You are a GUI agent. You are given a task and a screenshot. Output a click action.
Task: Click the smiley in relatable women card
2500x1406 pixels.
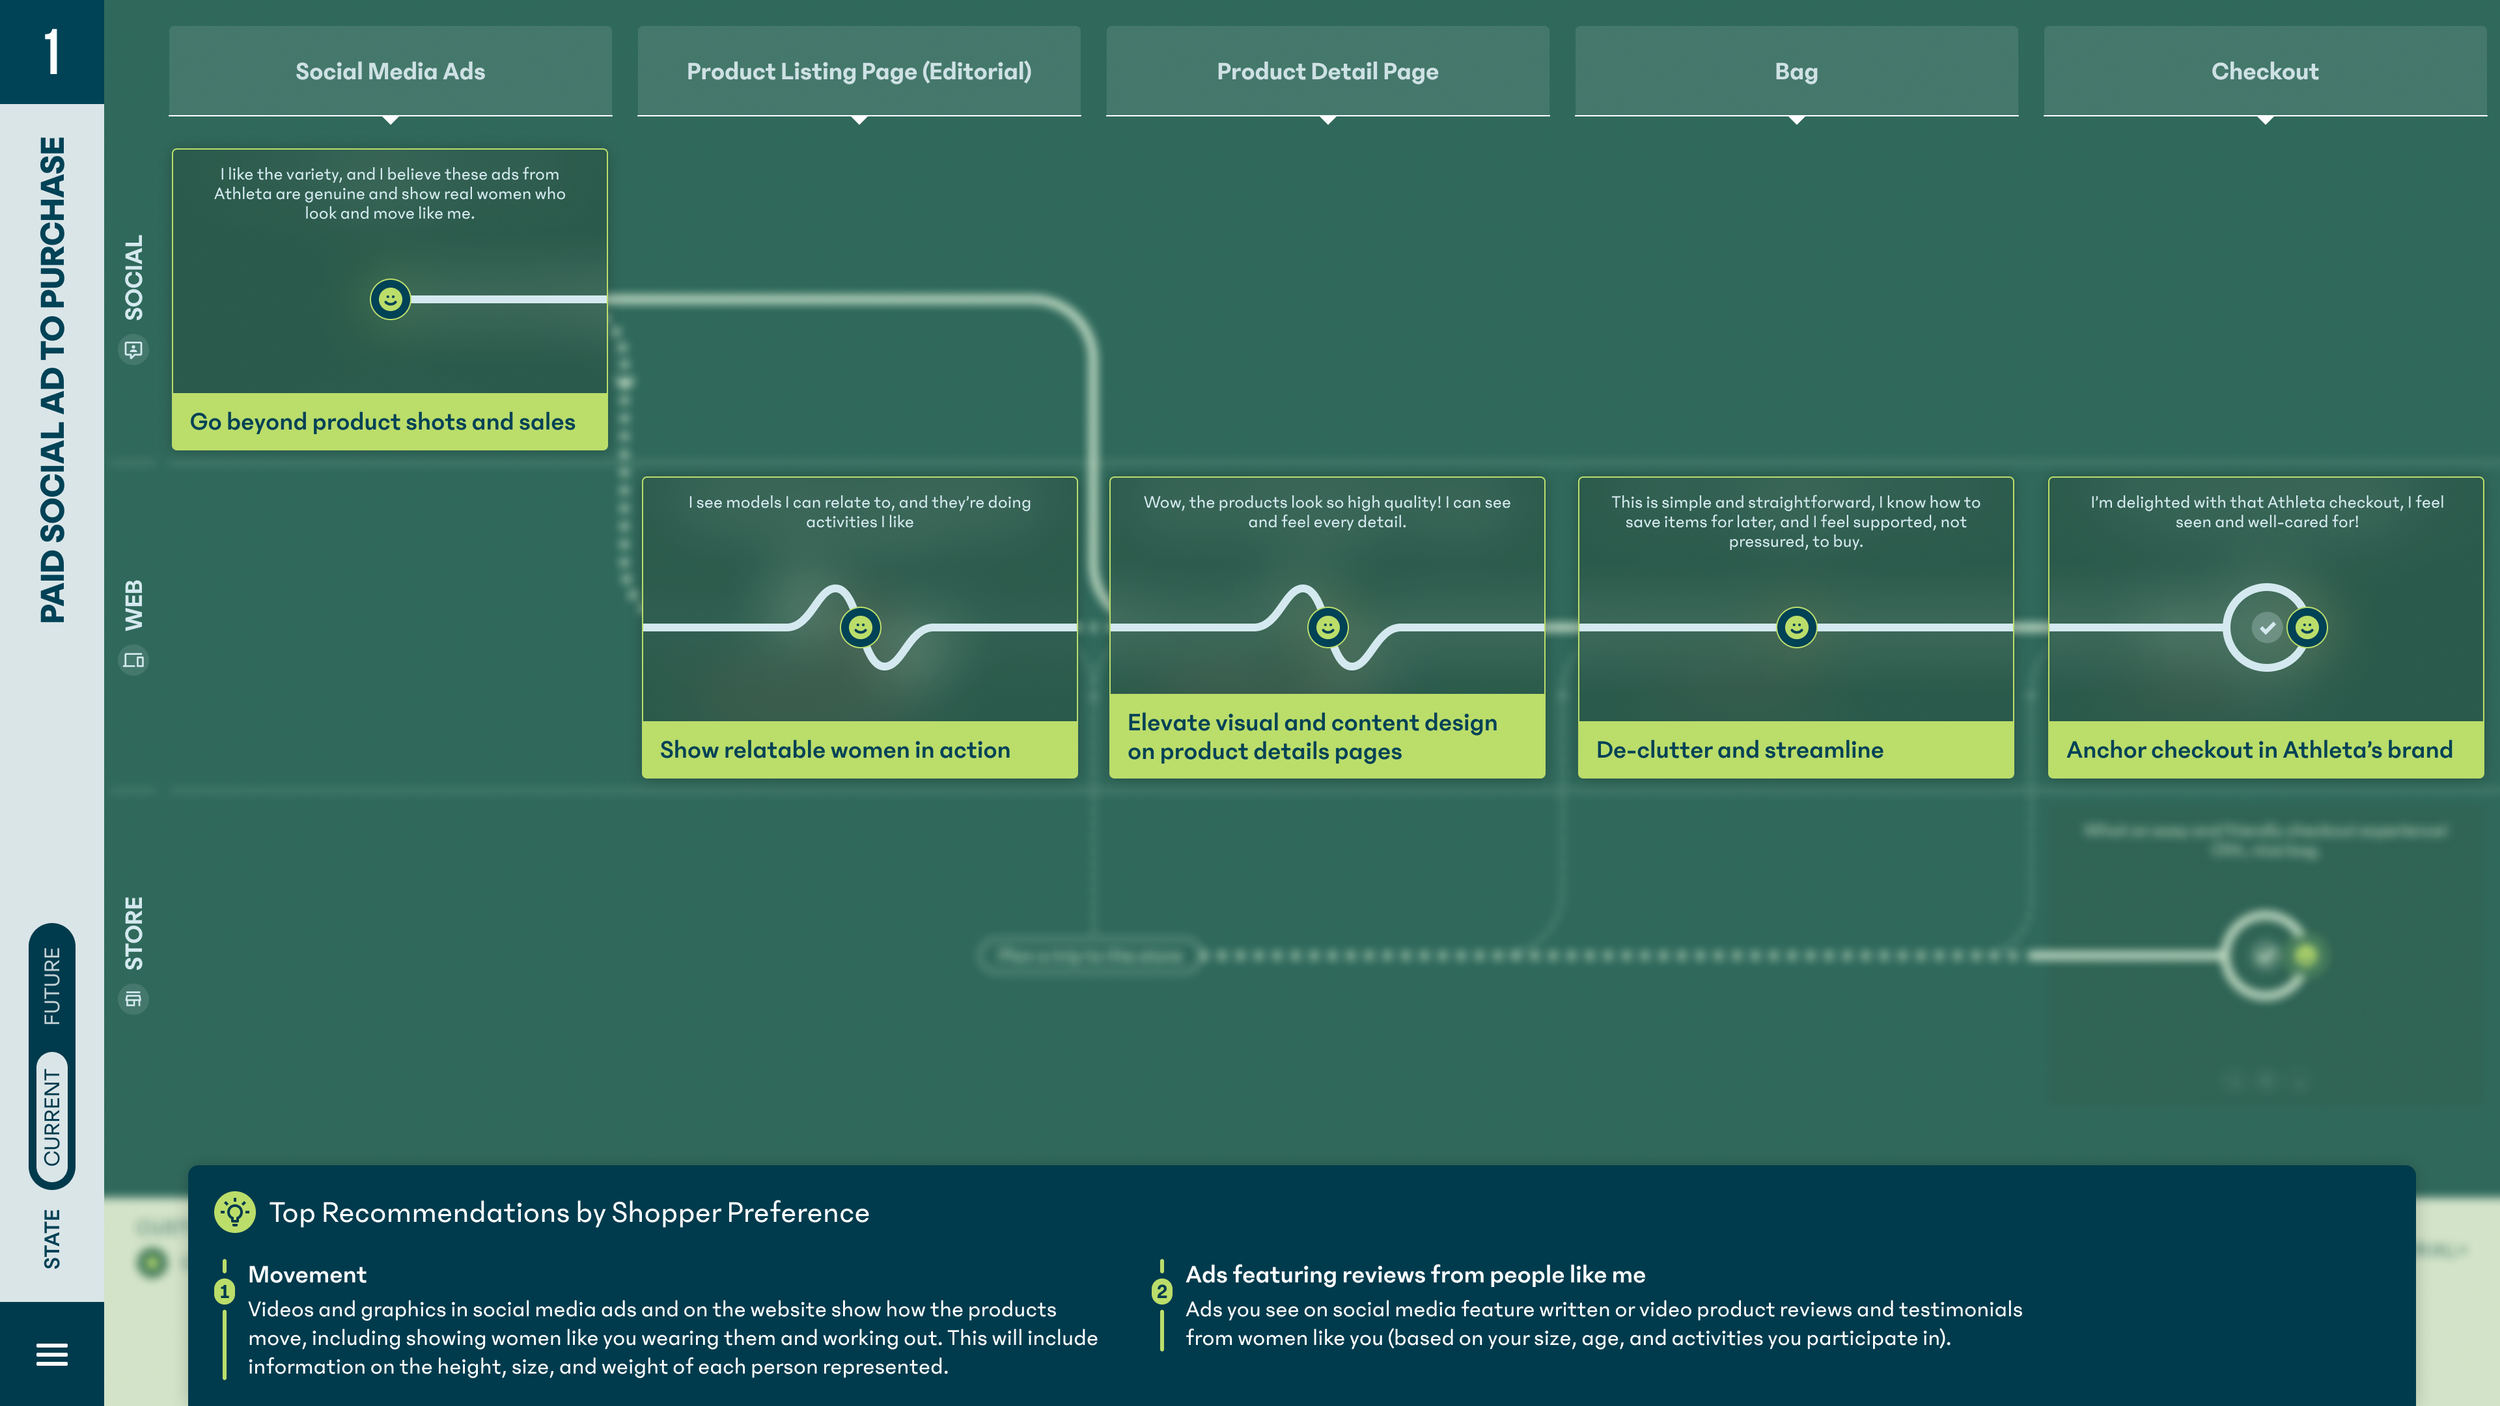860,627
